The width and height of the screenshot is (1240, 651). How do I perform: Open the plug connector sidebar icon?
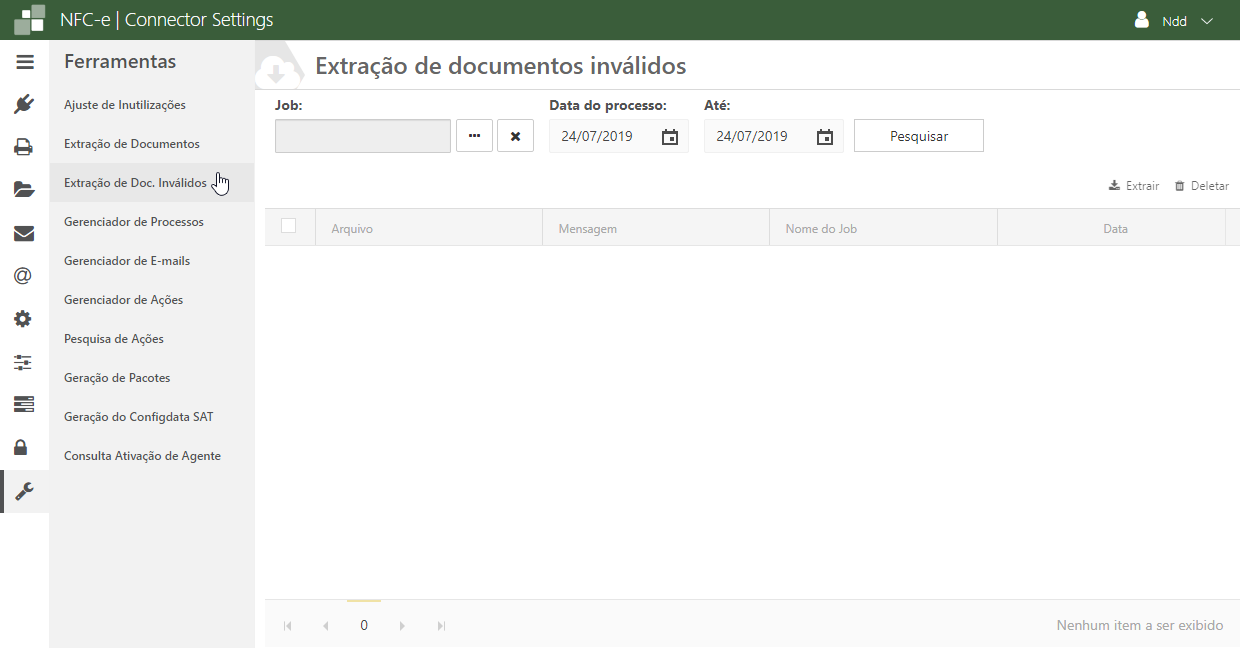[25, 104]
